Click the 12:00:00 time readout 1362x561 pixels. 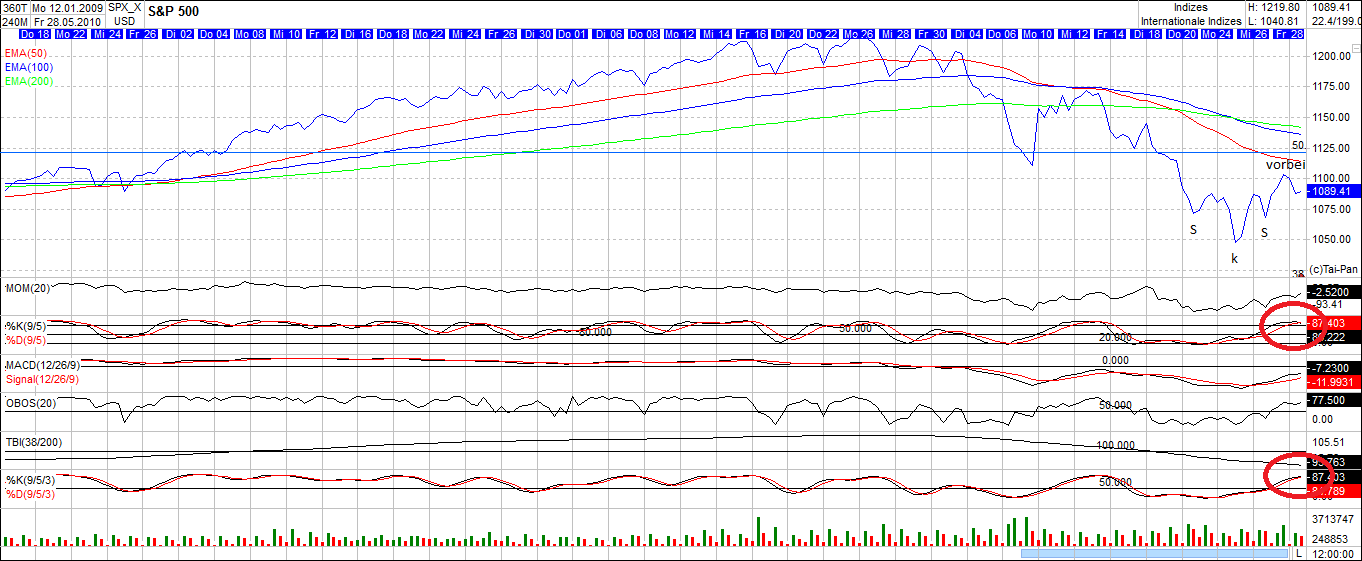pyautogui.click(x=1334, y=553)
